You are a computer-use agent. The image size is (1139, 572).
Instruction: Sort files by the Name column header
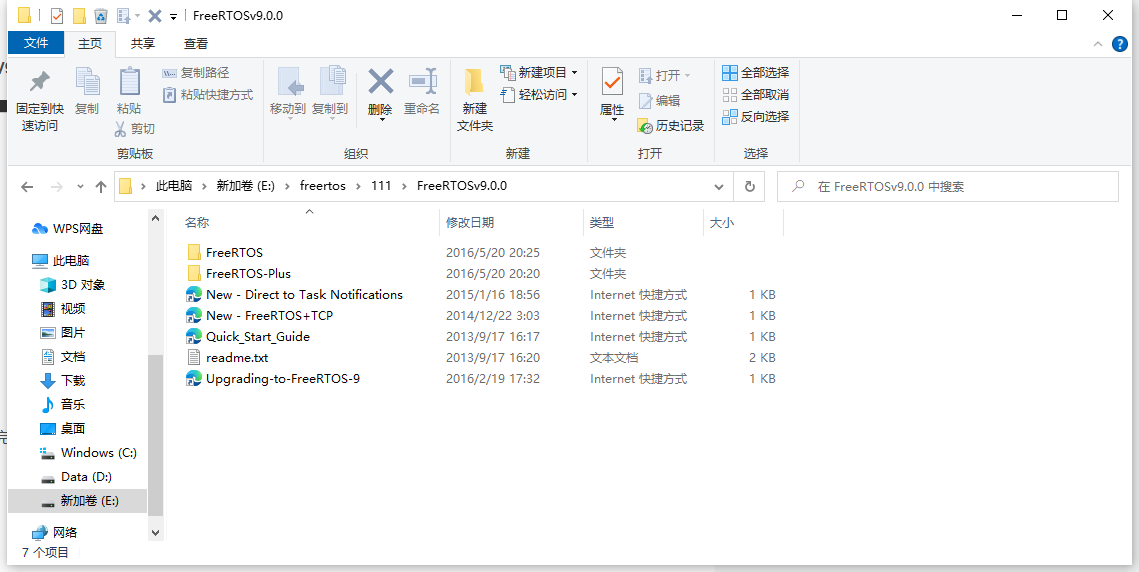[x=198, y=223]
